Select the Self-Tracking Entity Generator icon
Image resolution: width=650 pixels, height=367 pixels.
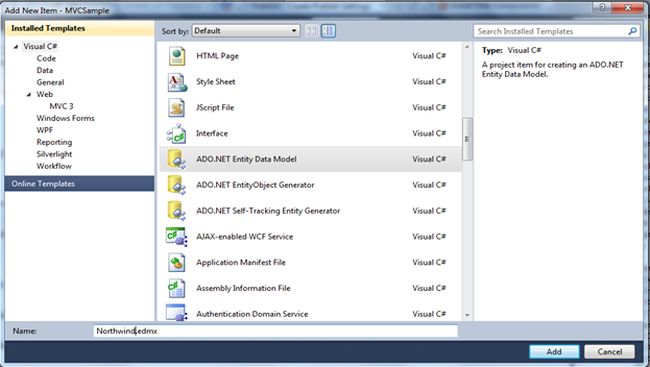click(x=177, y=211)
